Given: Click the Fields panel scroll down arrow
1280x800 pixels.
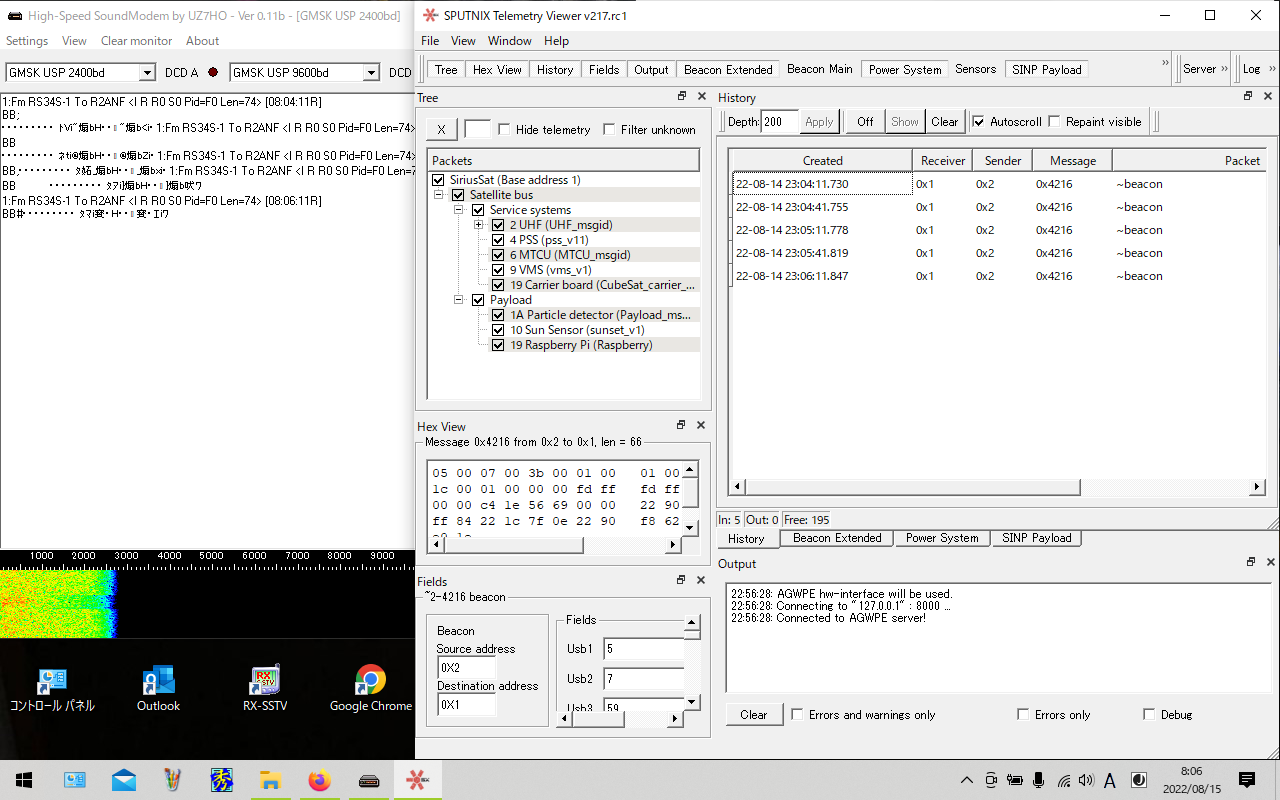Looking at the screenshot, I should 692,702.
